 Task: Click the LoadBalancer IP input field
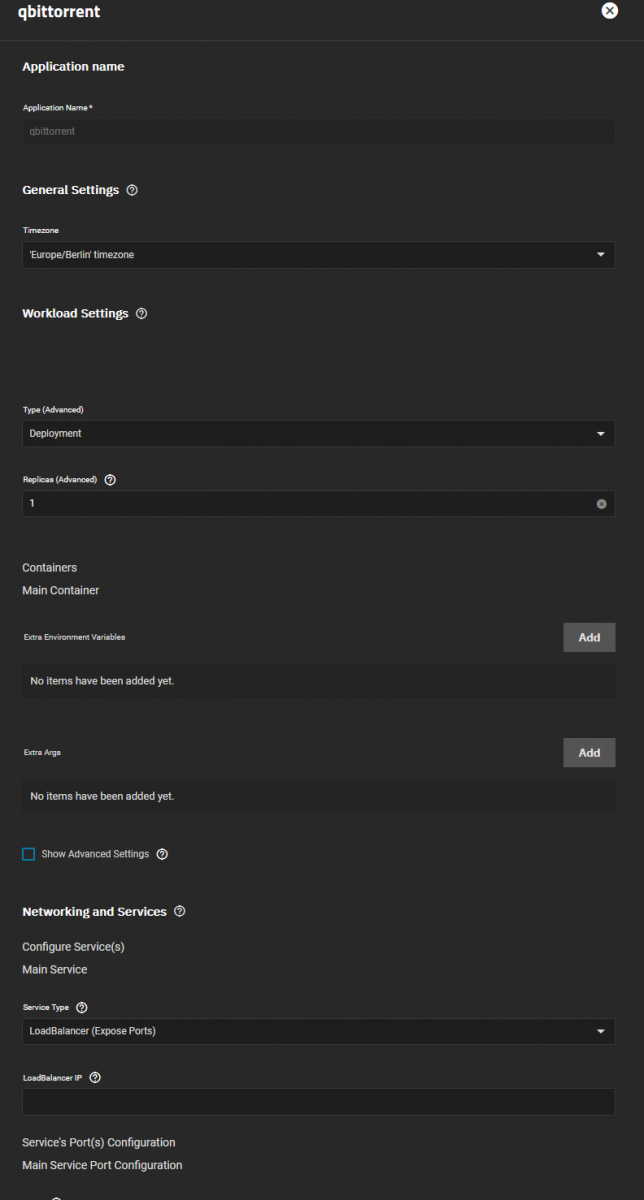point(318,1101)
